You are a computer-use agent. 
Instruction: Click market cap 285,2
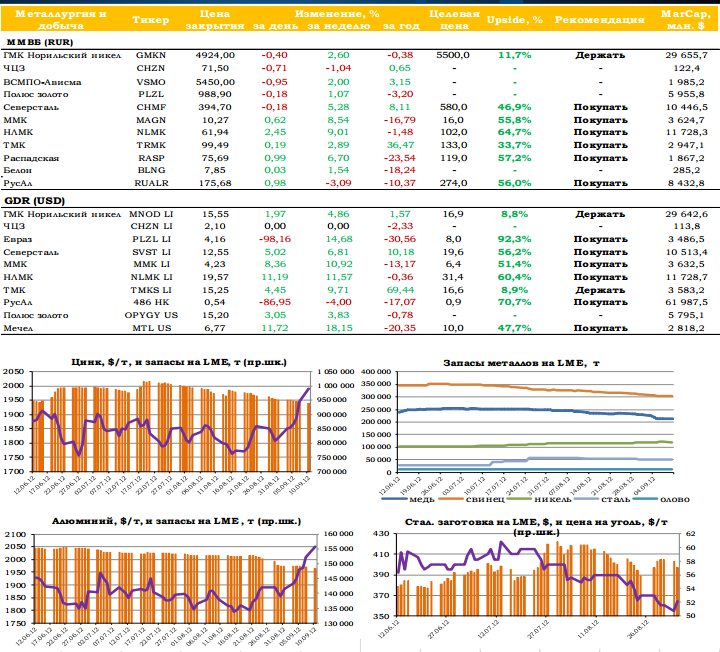(686, 170)
